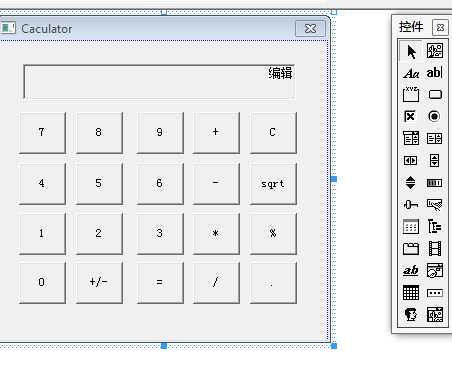The width and height of the screenshot is (452, 367).
Task: Select the sqrt button
Action: (273, 183)
